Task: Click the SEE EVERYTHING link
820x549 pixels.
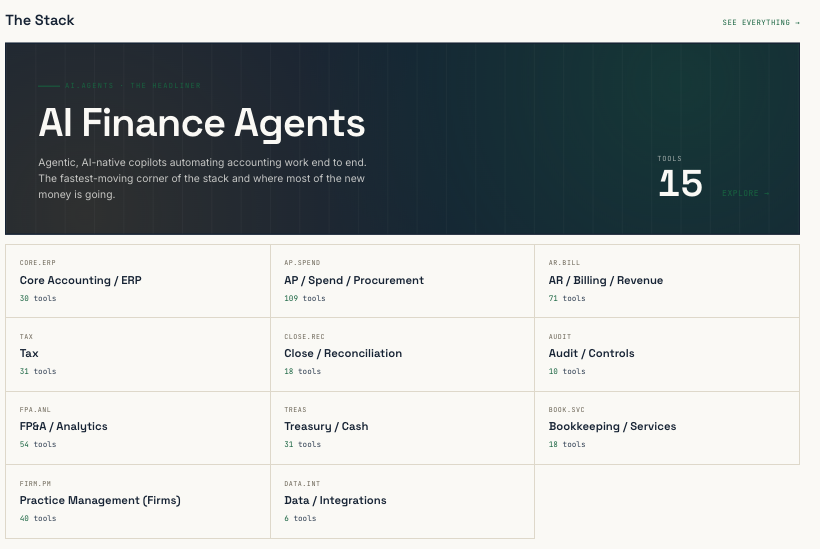Action: click(761, 22)
